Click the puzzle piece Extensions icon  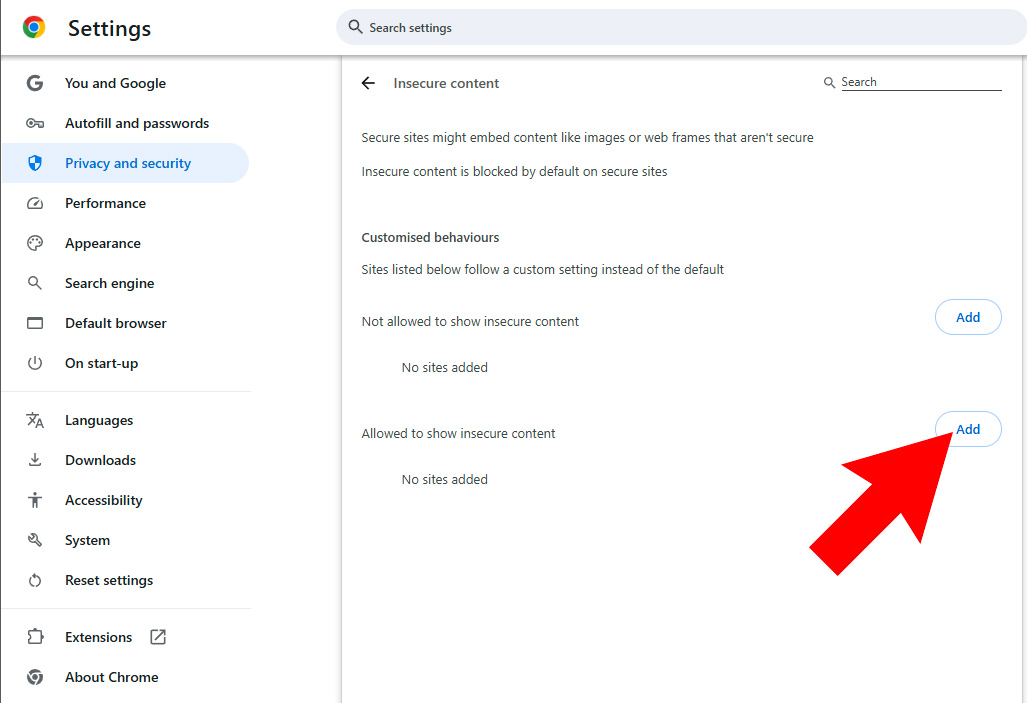pyautogui.click(x=35, y=637)
